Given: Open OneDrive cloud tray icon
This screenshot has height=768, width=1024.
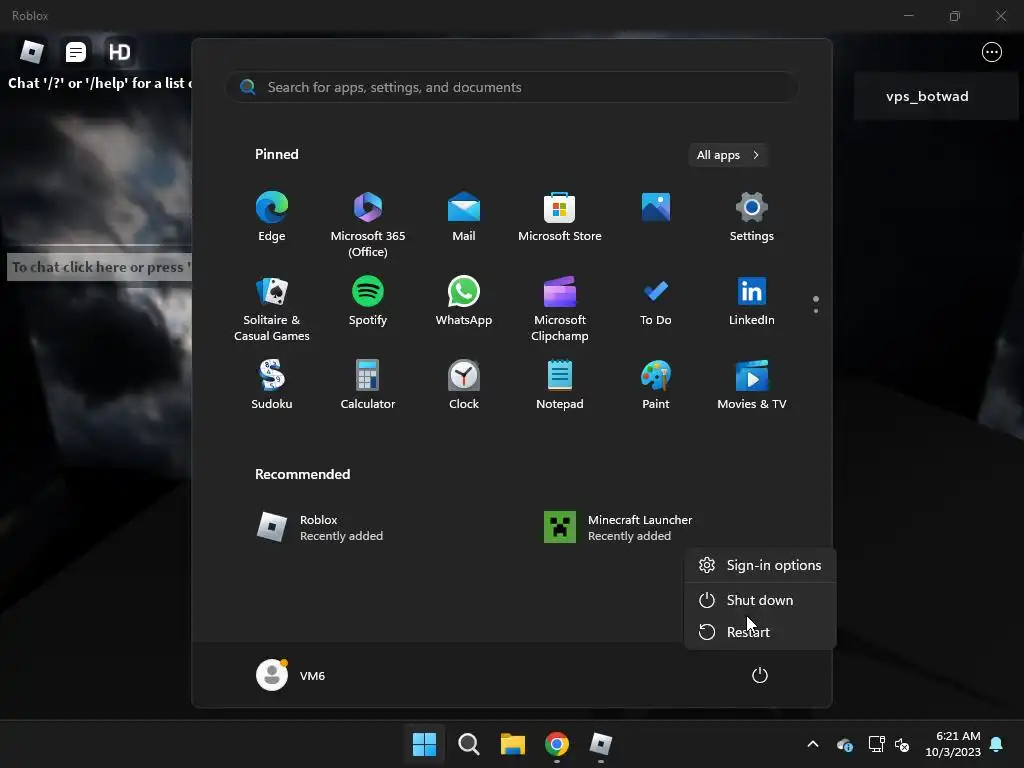Looking at the screenshot, I should (x=844, y=744).
